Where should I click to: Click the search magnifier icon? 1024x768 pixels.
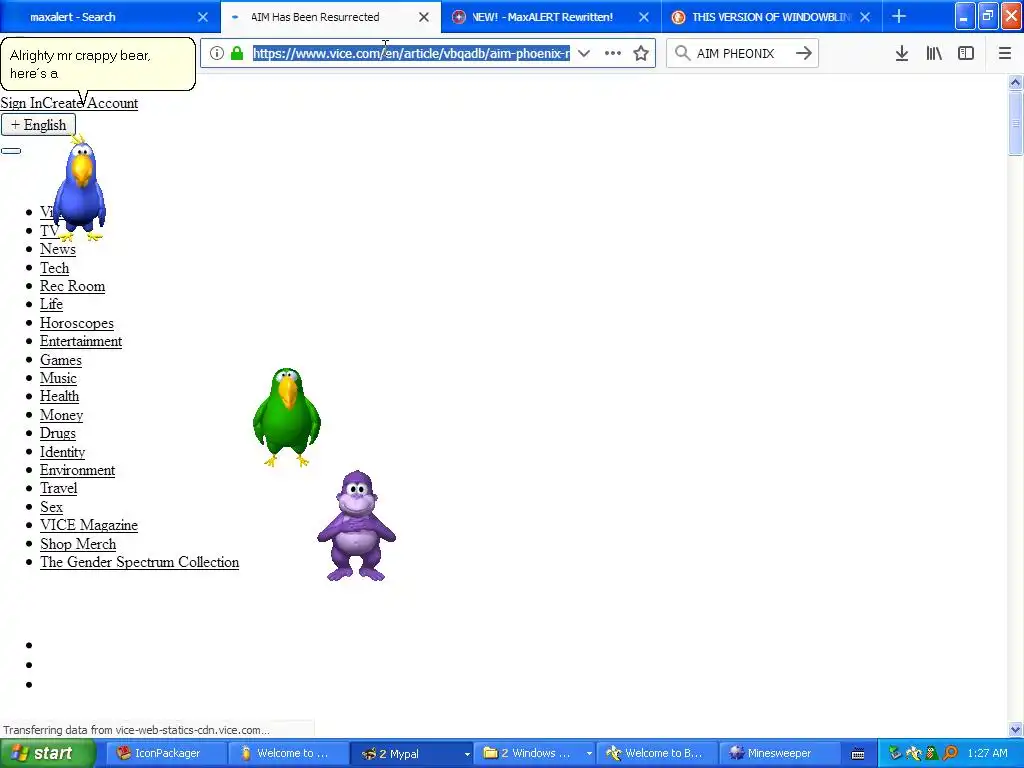coord(682,54)
